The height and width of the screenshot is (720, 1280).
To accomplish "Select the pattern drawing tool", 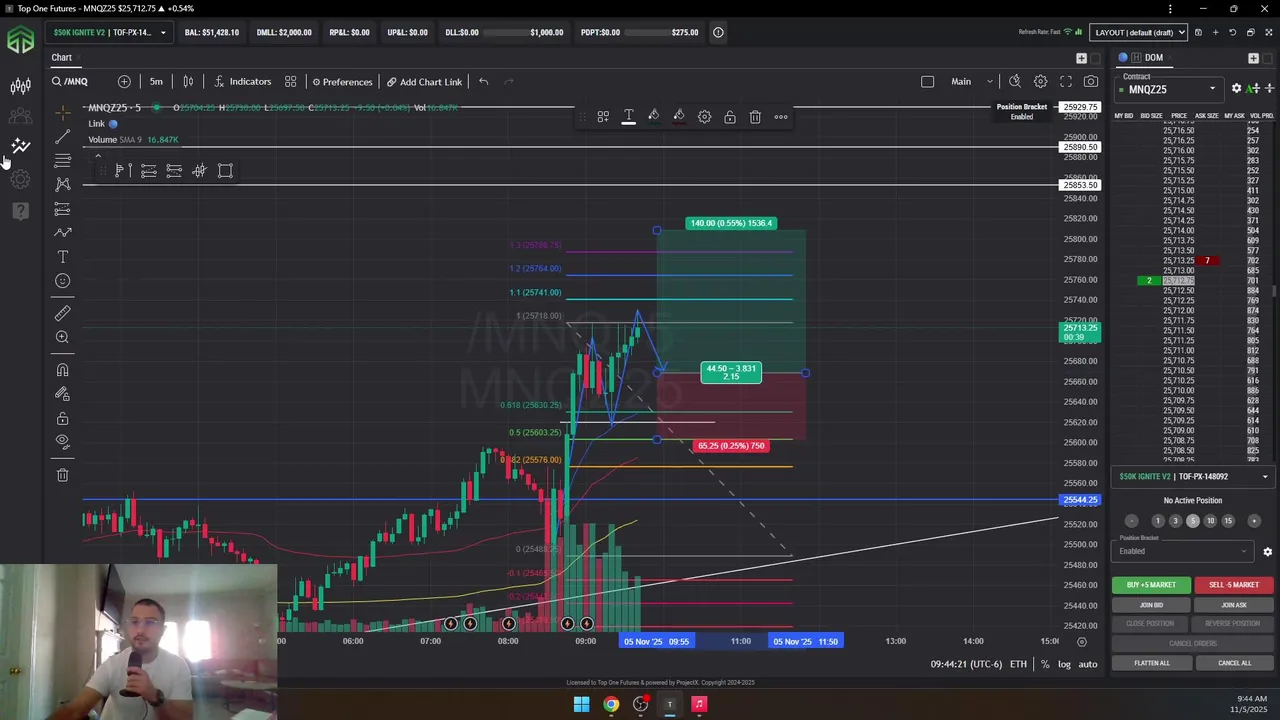I will tap(62, 184).
